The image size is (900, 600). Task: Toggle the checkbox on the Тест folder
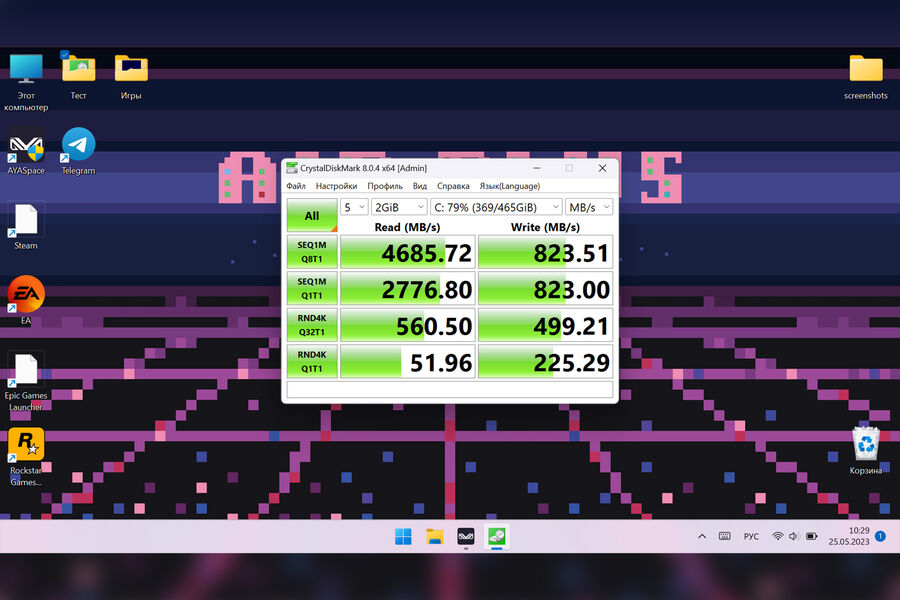tap(65, 55)
